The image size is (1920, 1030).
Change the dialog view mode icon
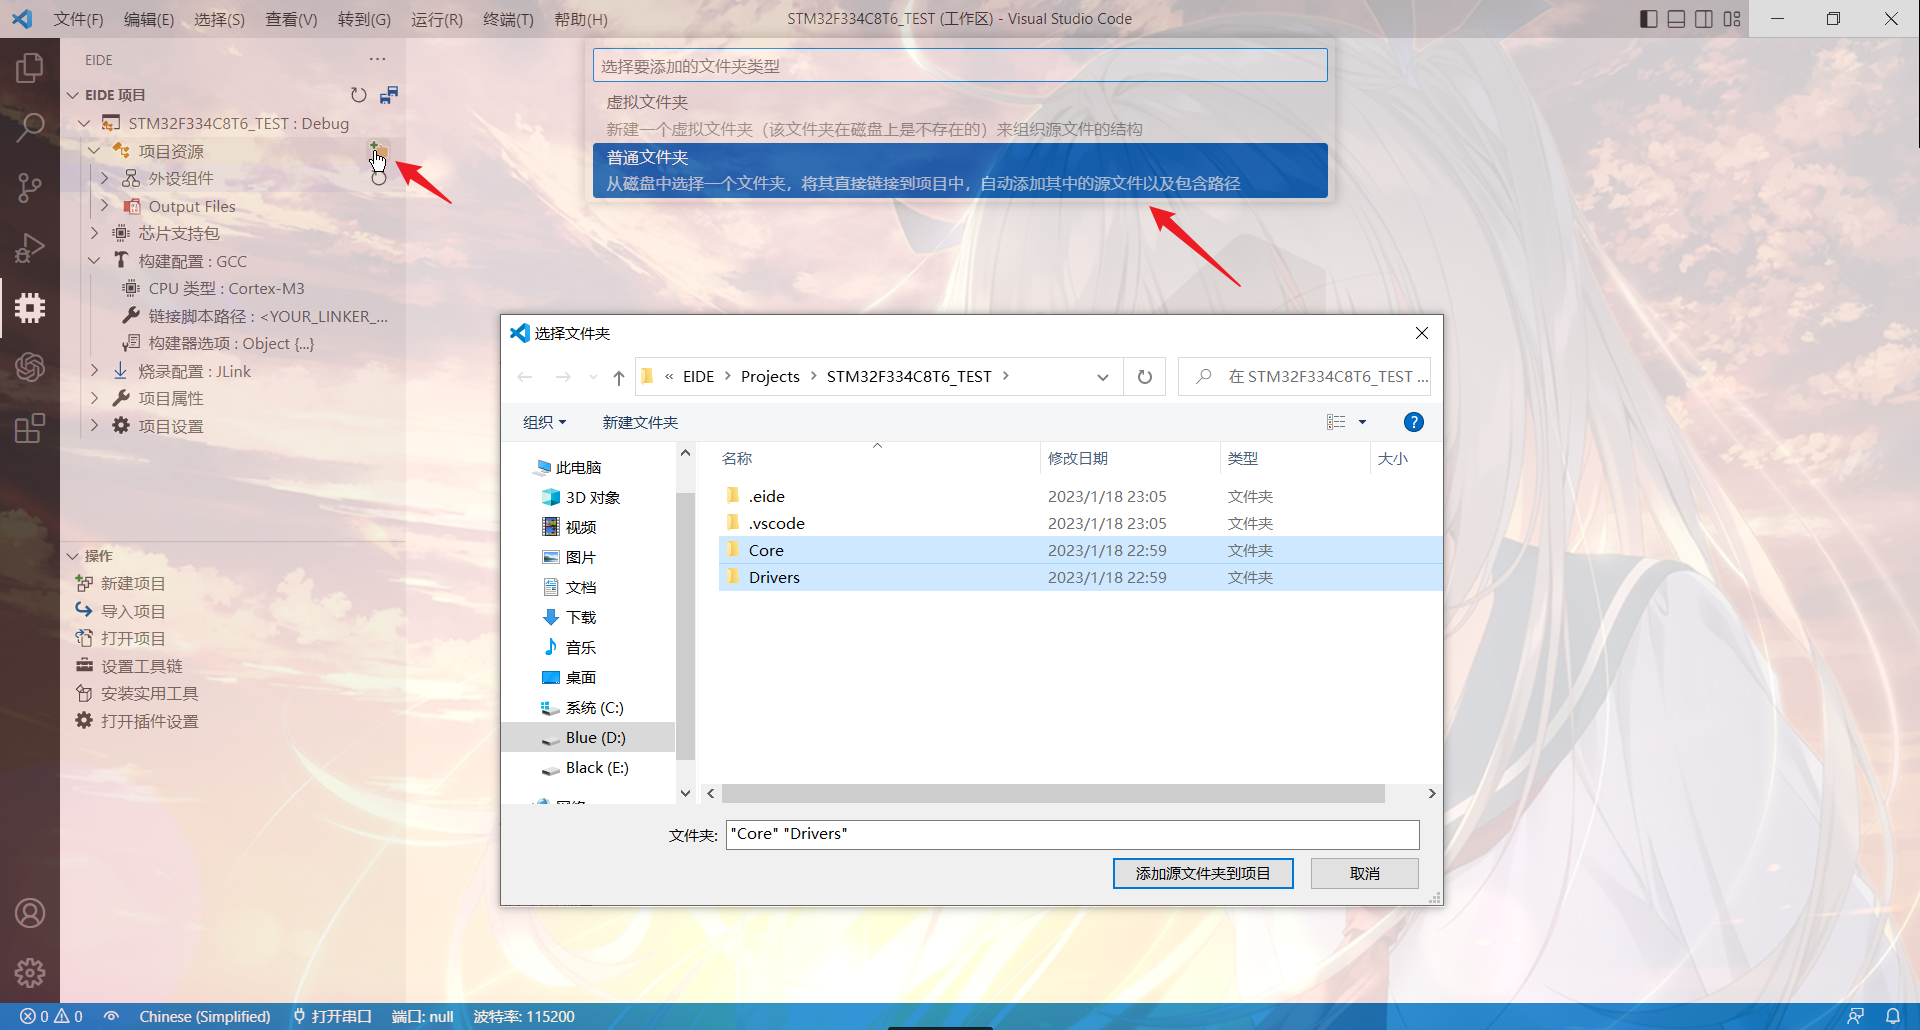(1336, 422)
